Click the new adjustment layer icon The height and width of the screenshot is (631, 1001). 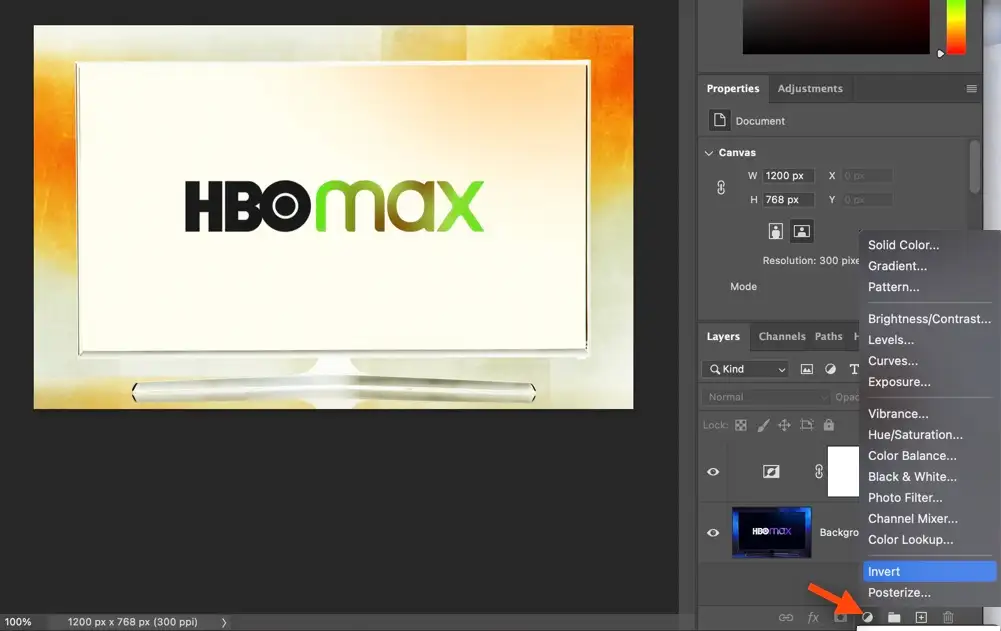click(867, 618)
